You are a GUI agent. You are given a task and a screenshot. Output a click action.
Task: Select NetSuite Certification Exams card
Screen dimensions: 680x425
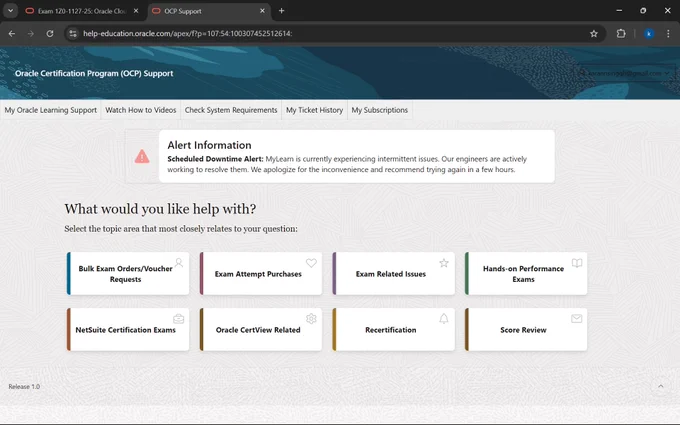(x=128, y=330)
